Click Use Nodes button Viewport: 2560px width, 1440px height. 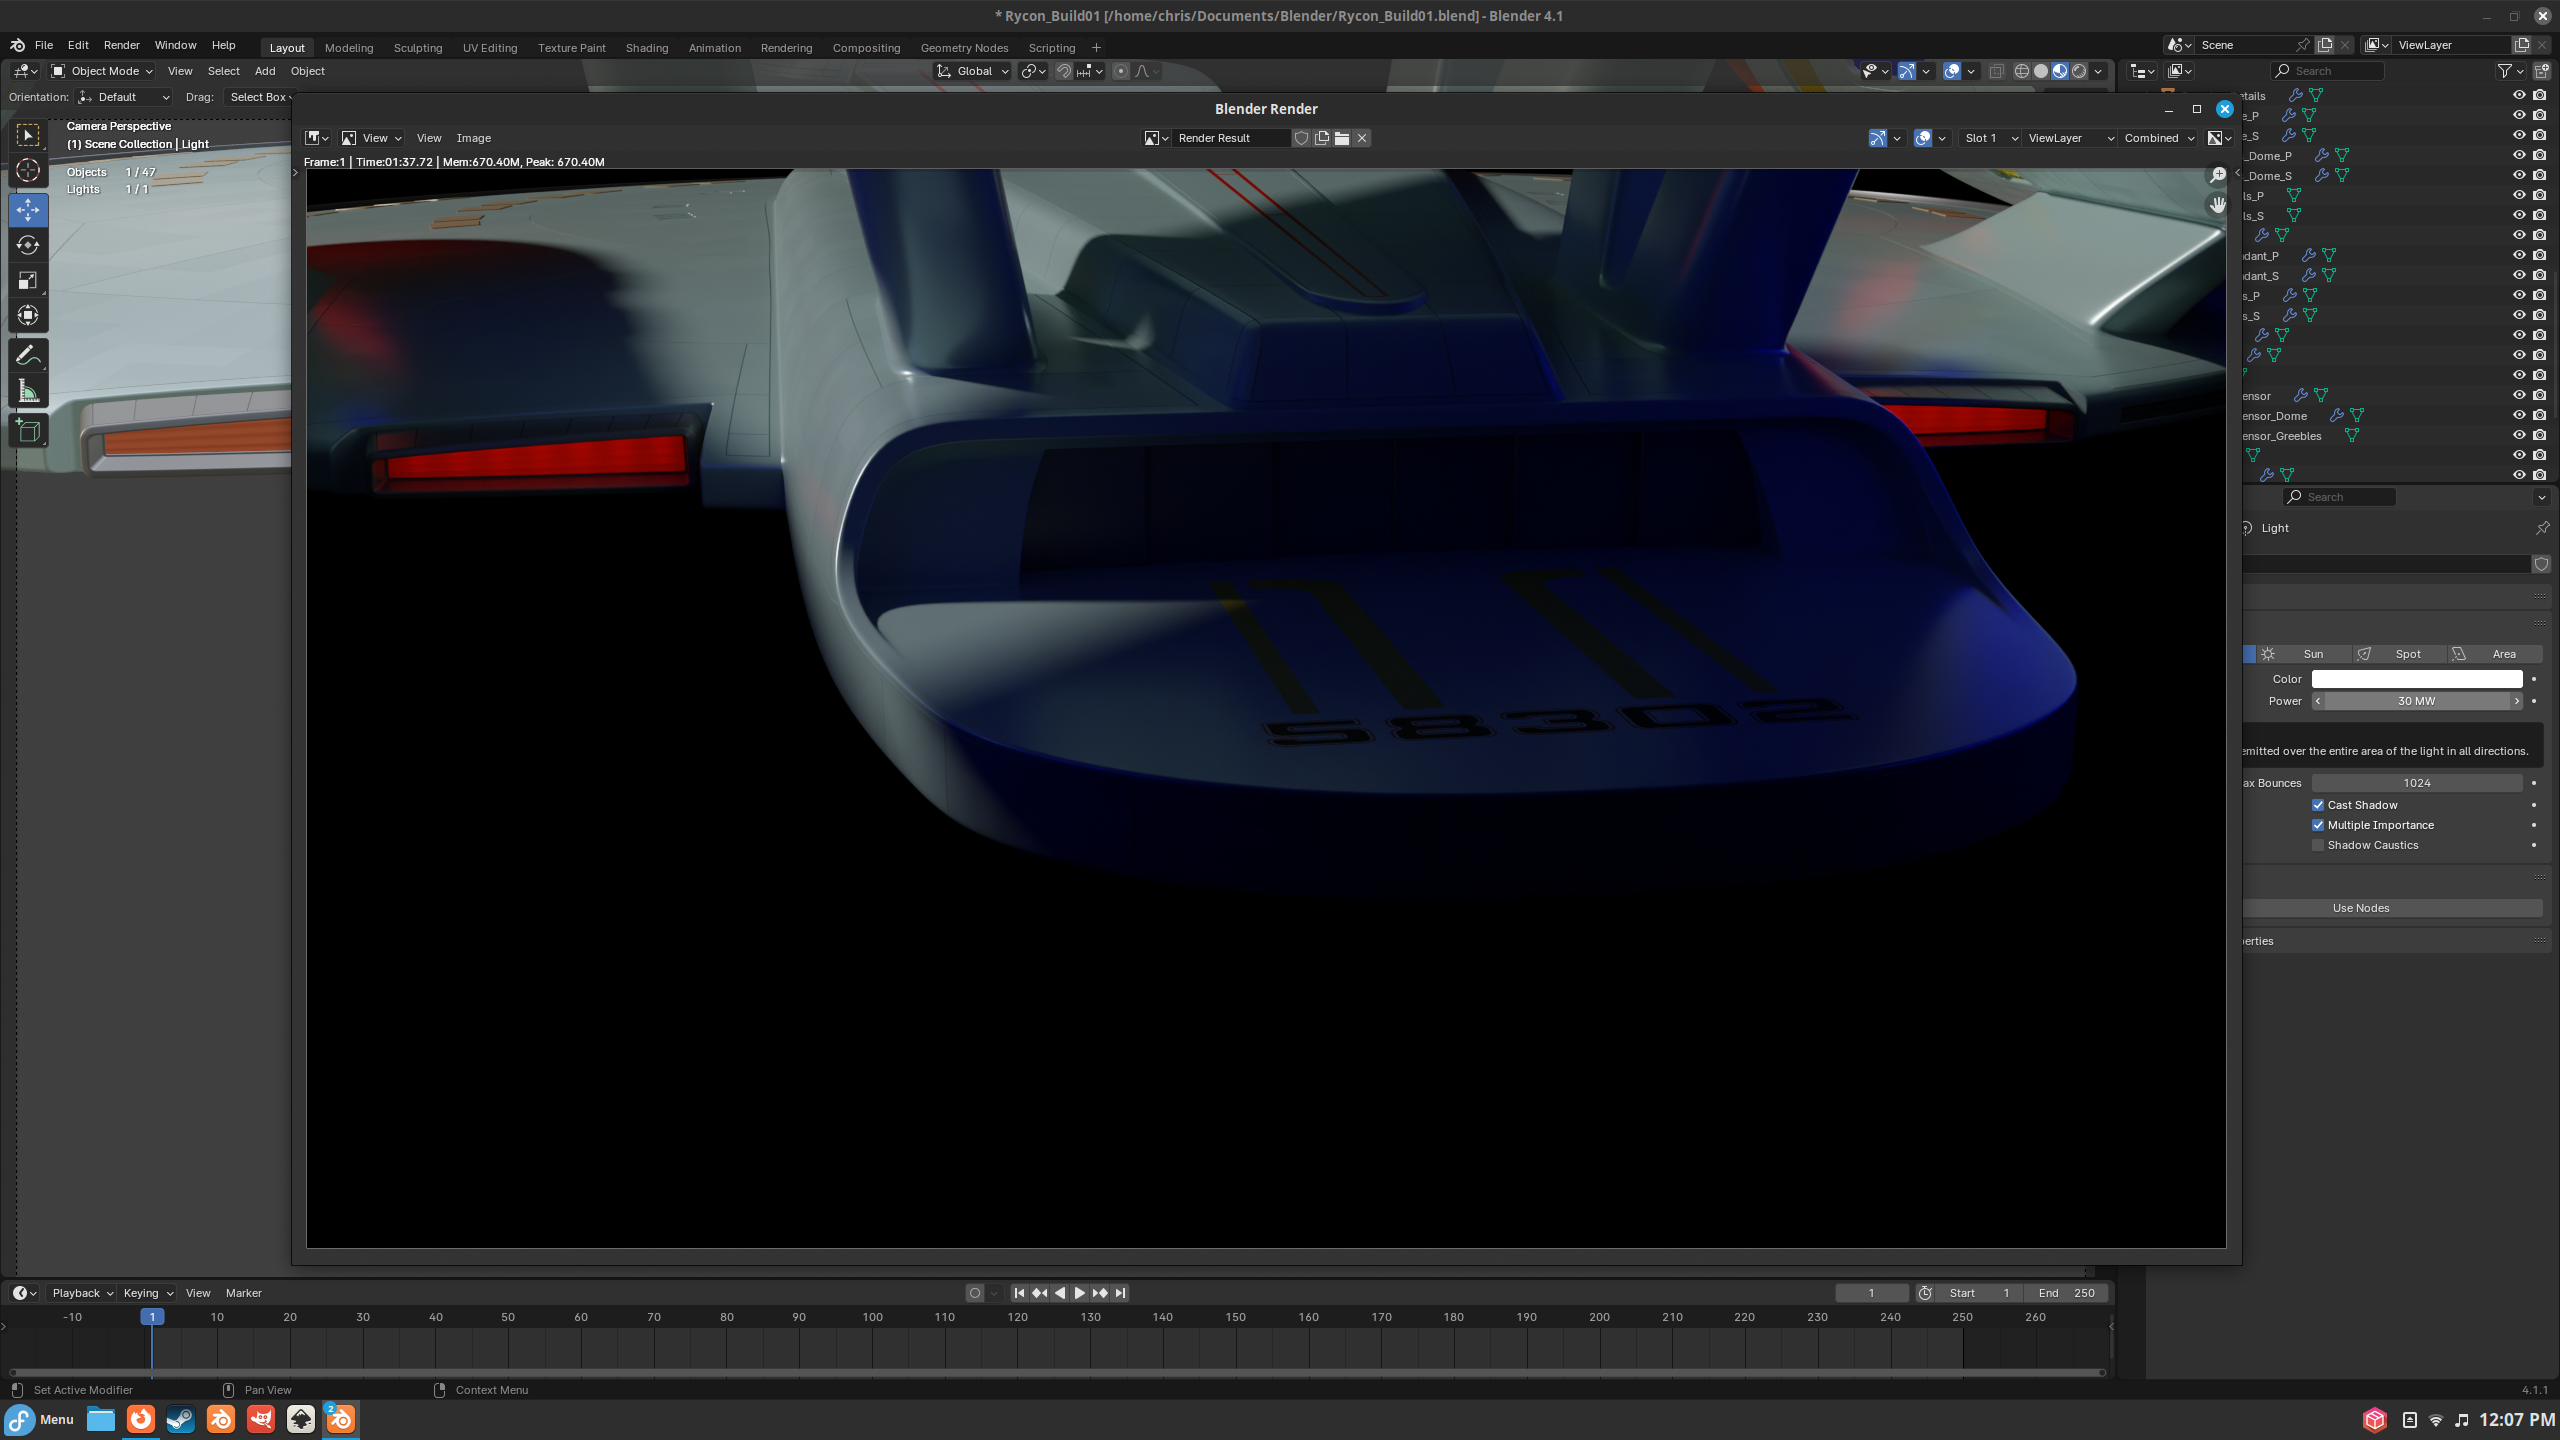point(2392,908)
